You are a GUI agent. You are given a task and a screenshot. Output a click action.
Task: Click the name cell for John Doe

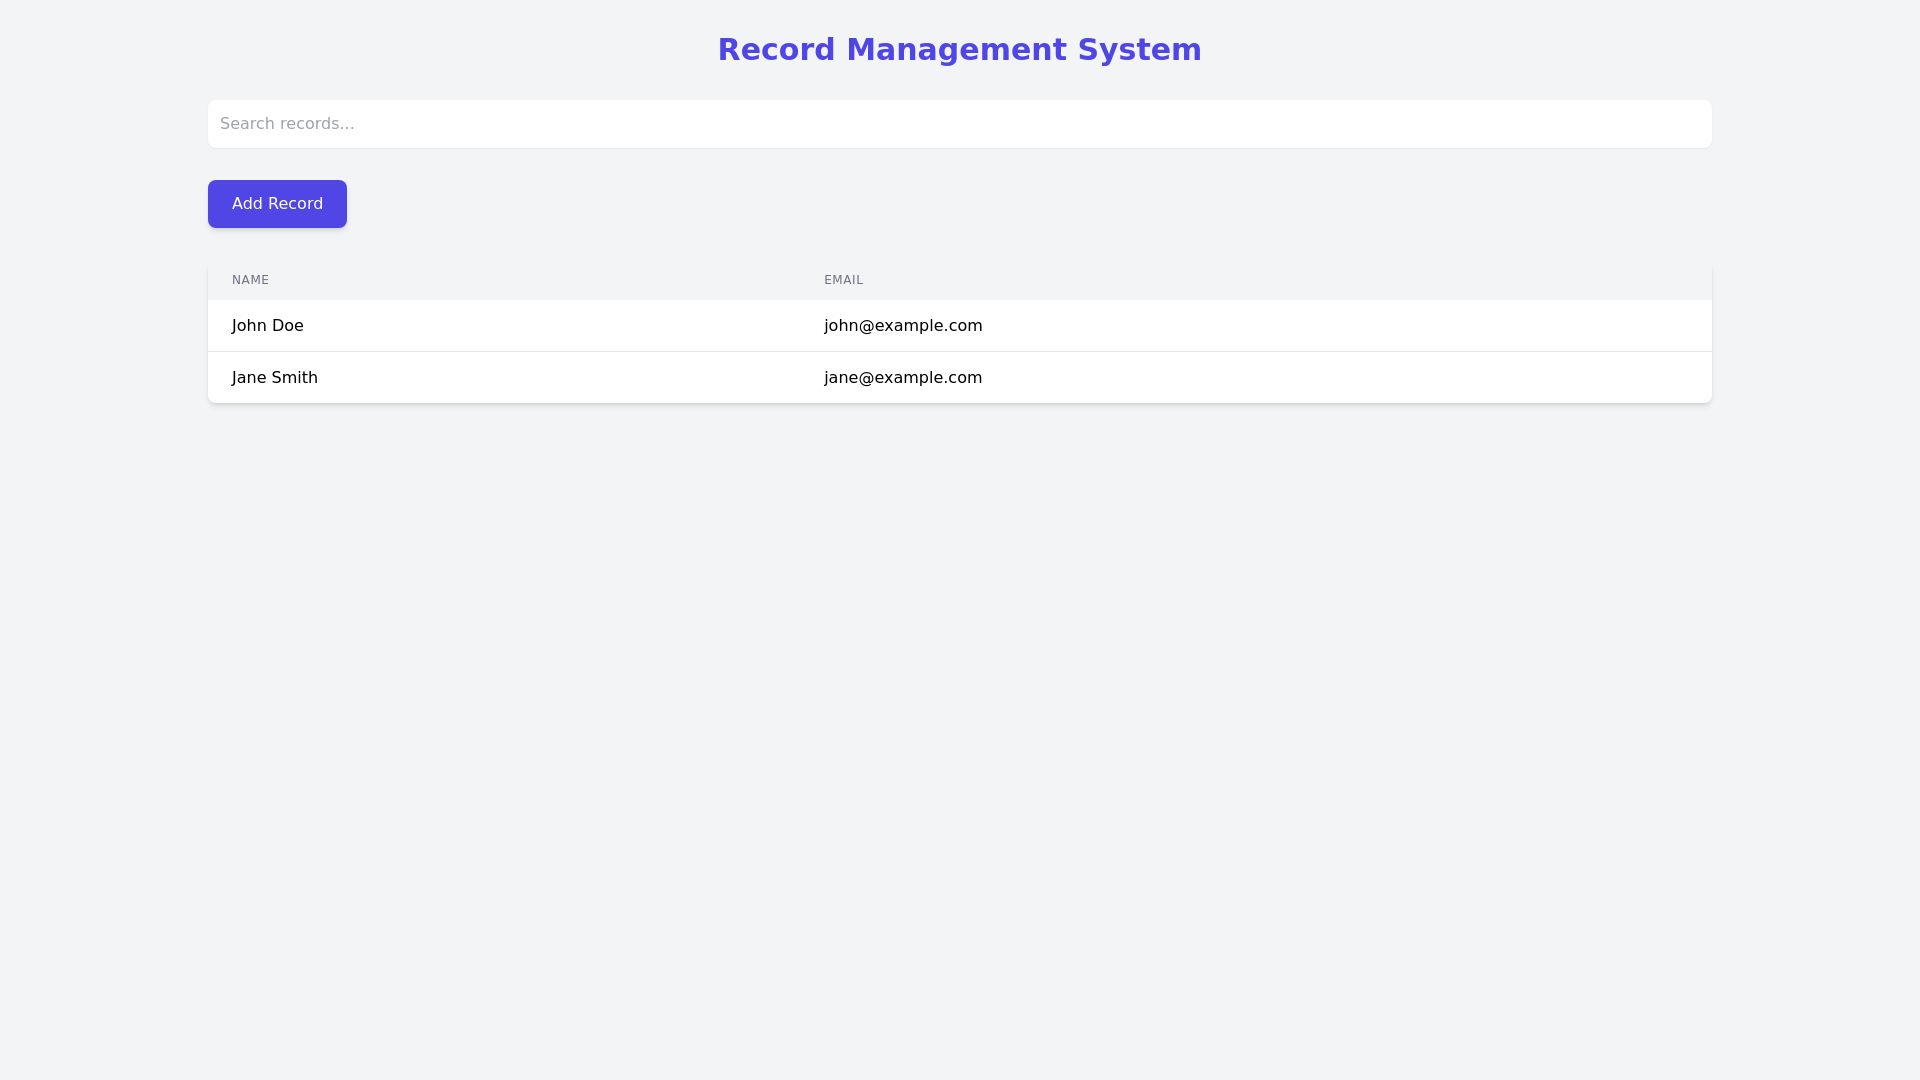268,325
